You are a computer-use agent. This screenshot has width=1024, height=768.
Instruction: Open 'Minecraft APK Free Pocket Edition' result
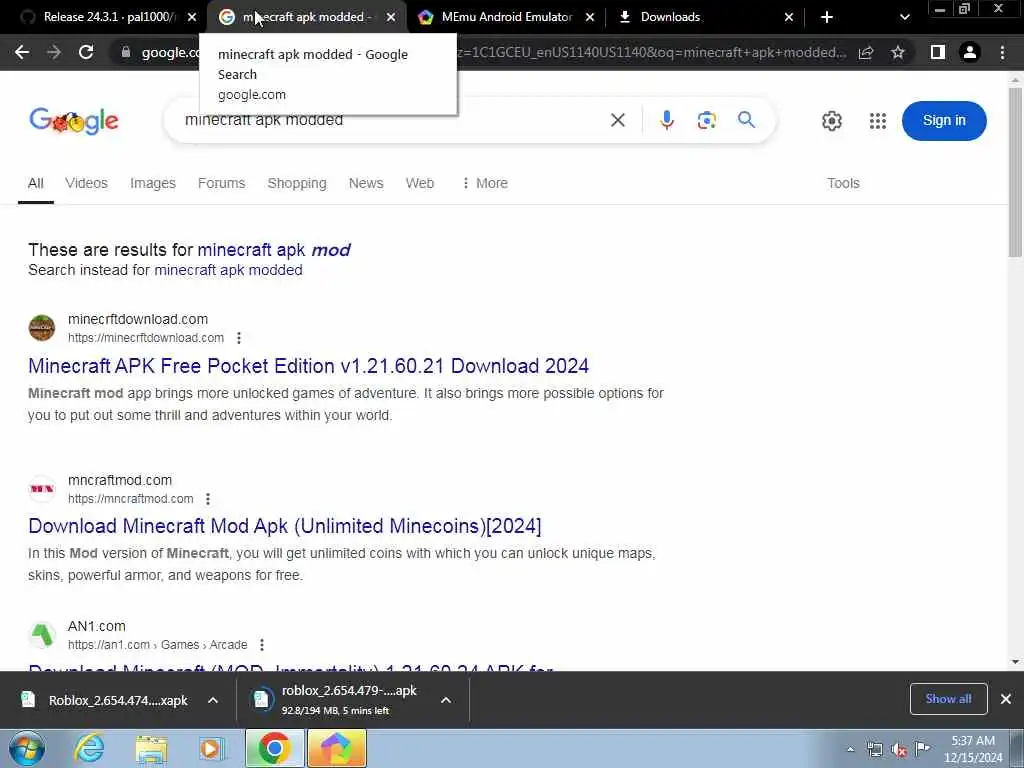click(x=308, y=366)
